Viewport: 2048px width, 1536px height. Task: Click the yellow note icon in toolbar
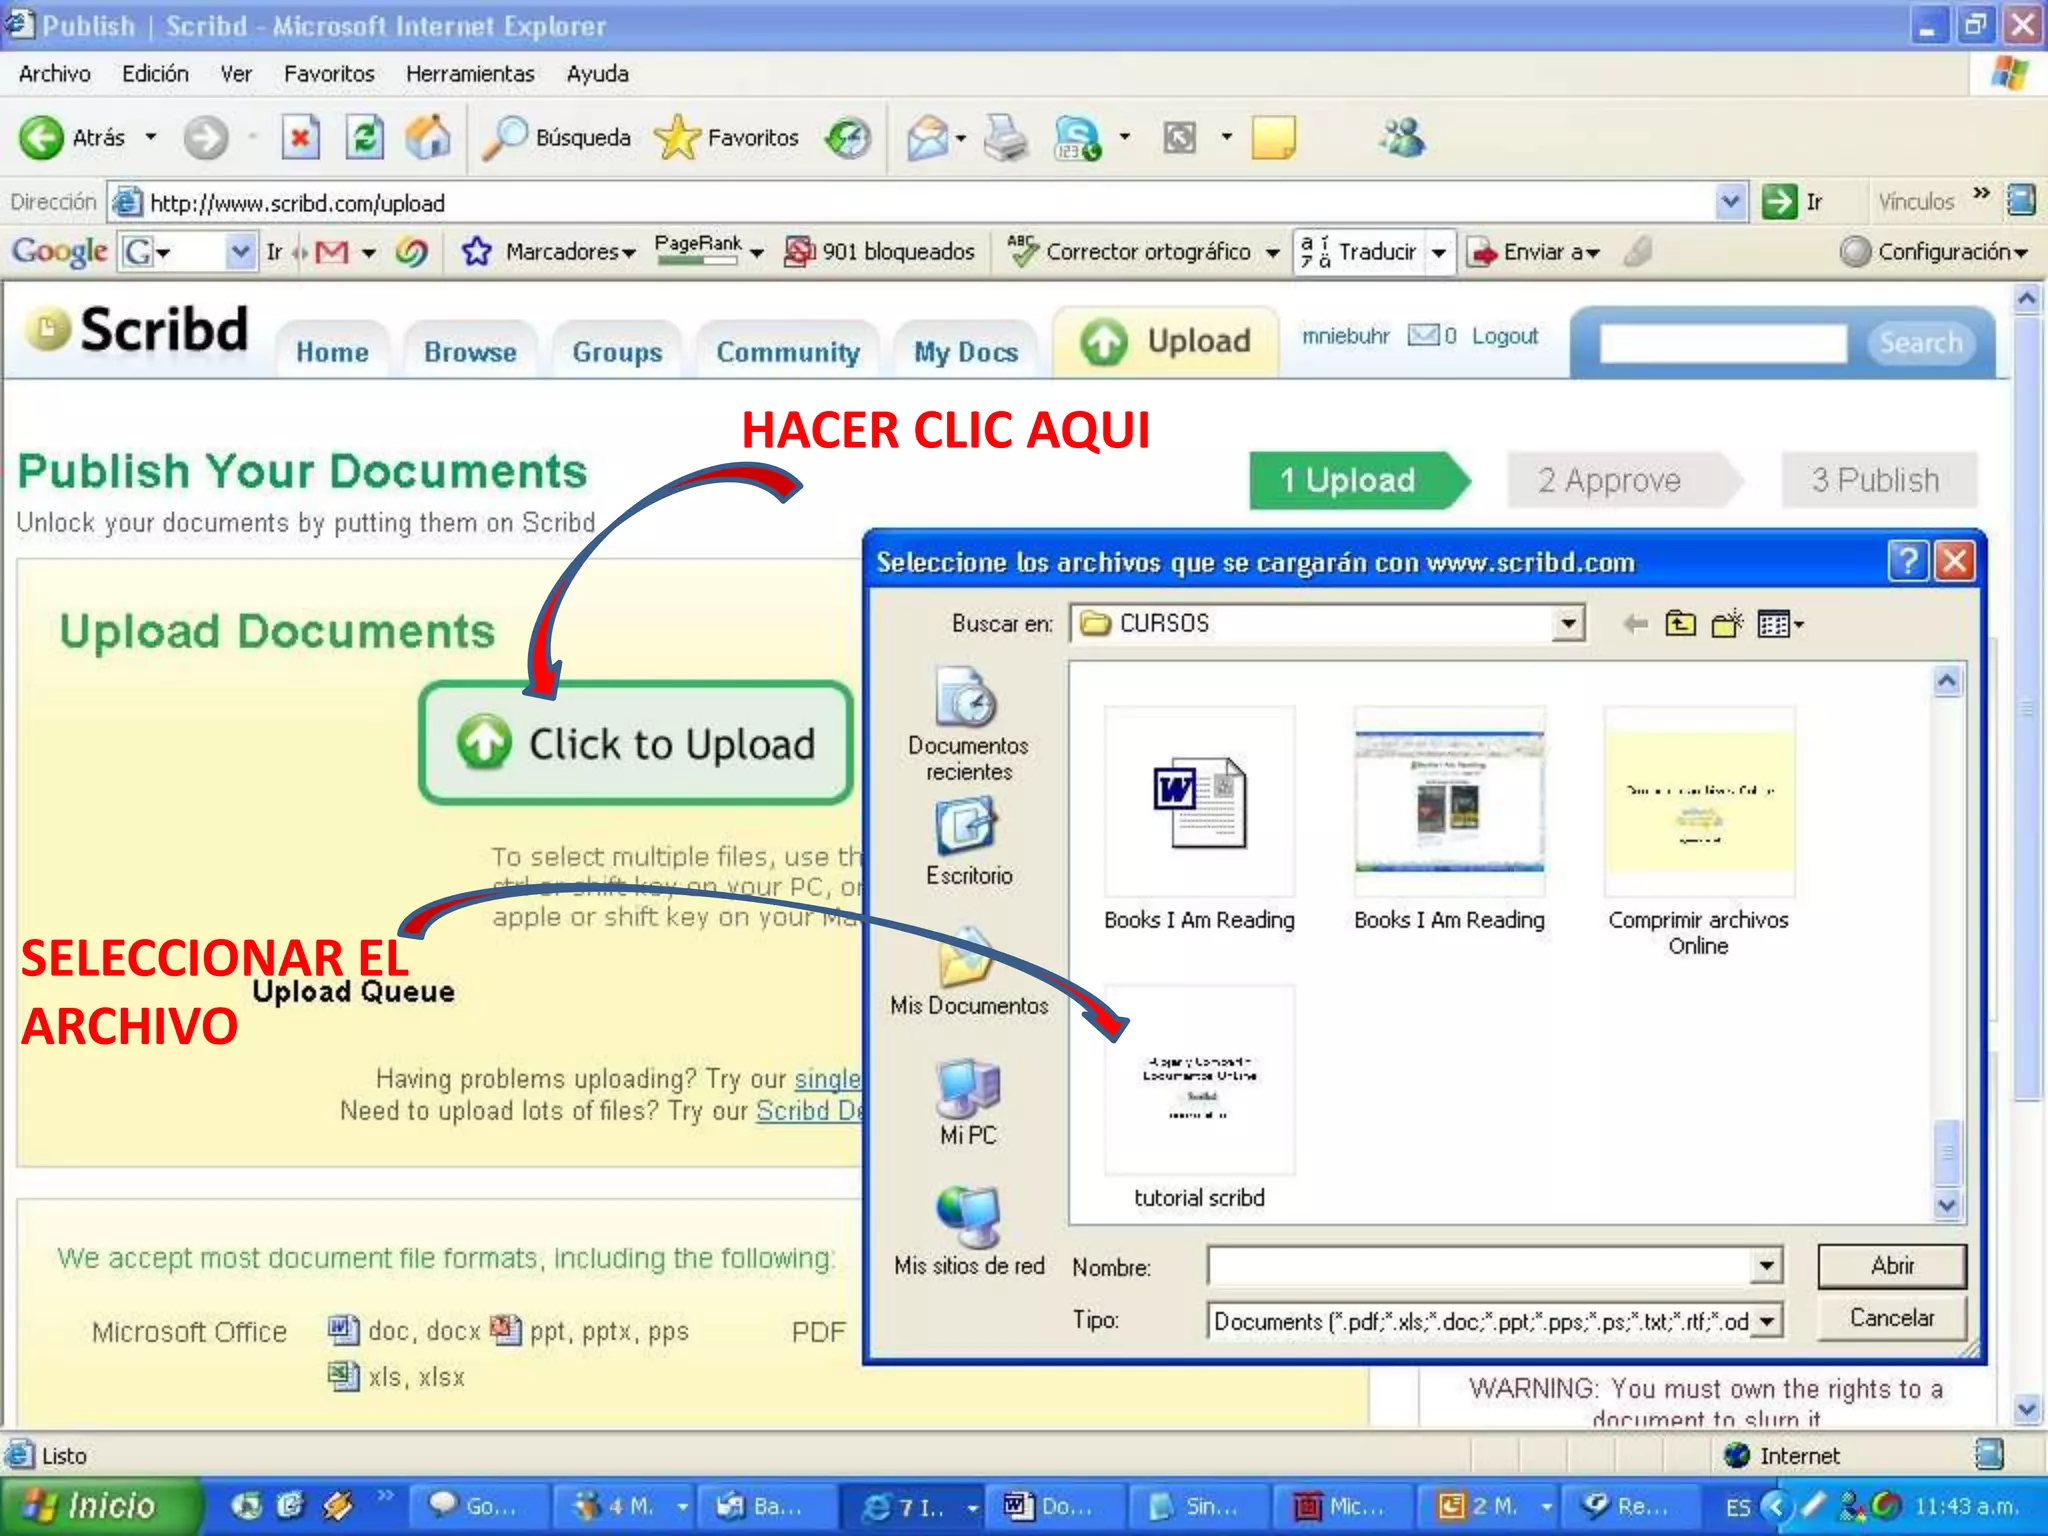1273,138
